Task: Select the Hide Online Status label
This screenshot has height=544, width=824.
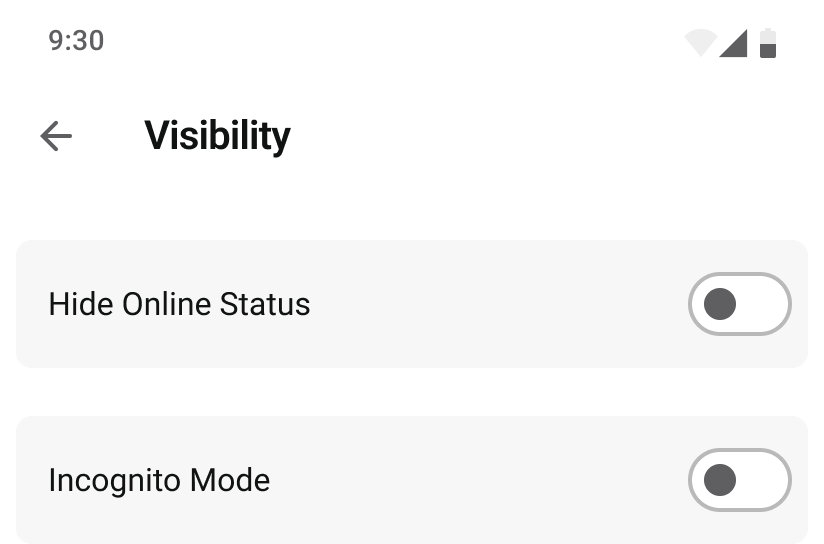Action: [179, 304]
